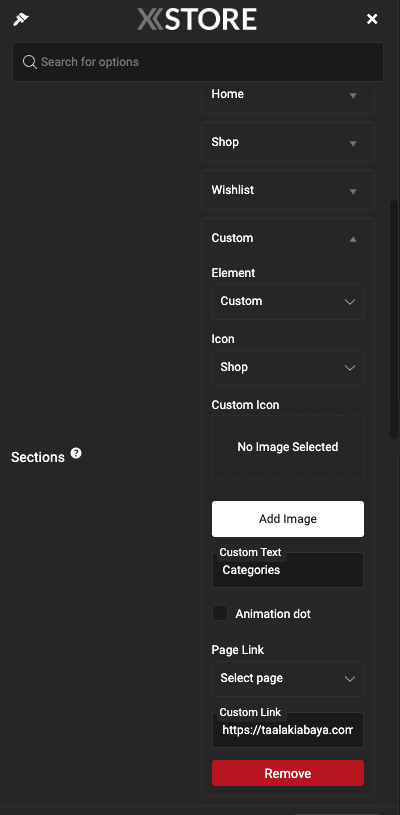Expand the Shop section arrow
Screen dimensions: 400x815
tap(353, 143)
